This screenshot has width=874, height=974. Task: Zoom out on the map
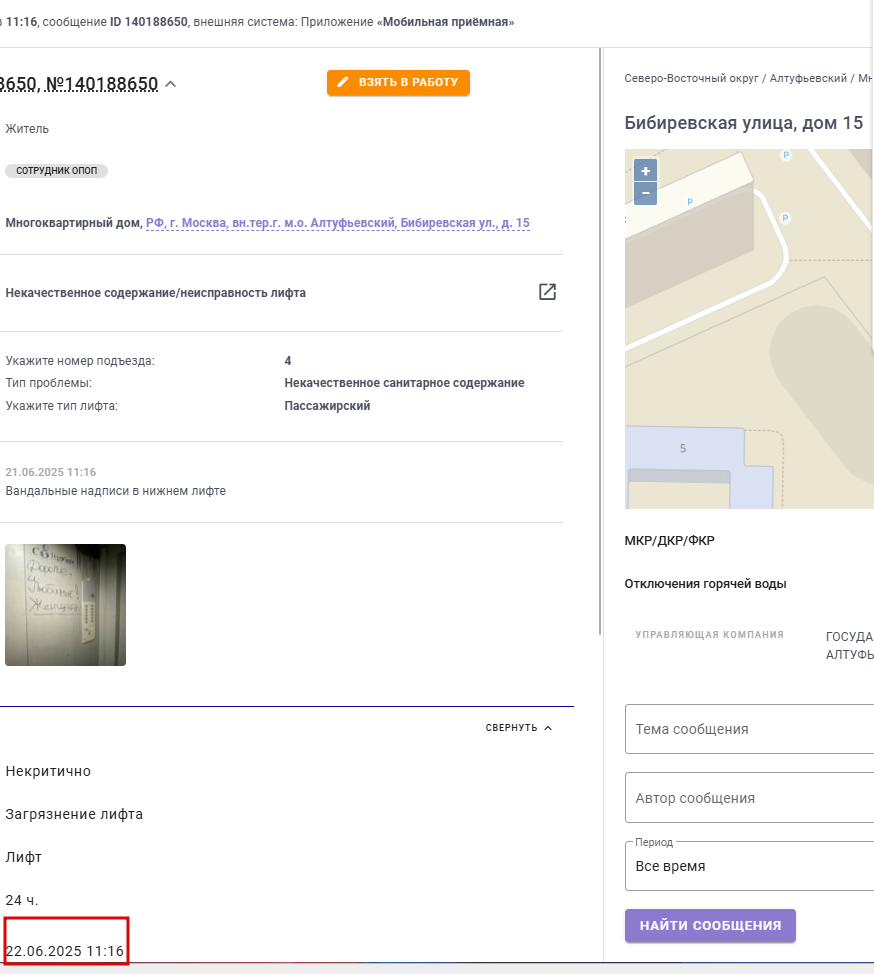(x=645, y=193)
